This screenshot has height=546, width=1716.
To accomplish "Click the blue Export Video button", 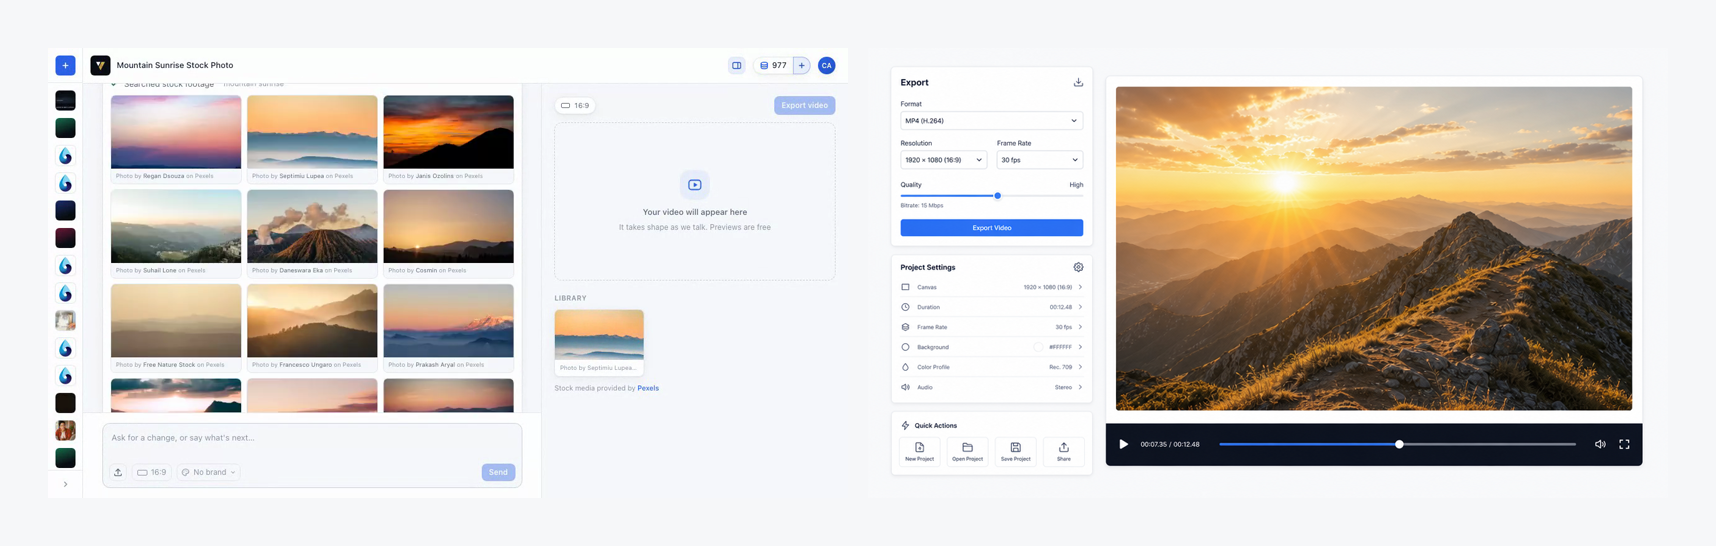I will [x=991, y=228].
